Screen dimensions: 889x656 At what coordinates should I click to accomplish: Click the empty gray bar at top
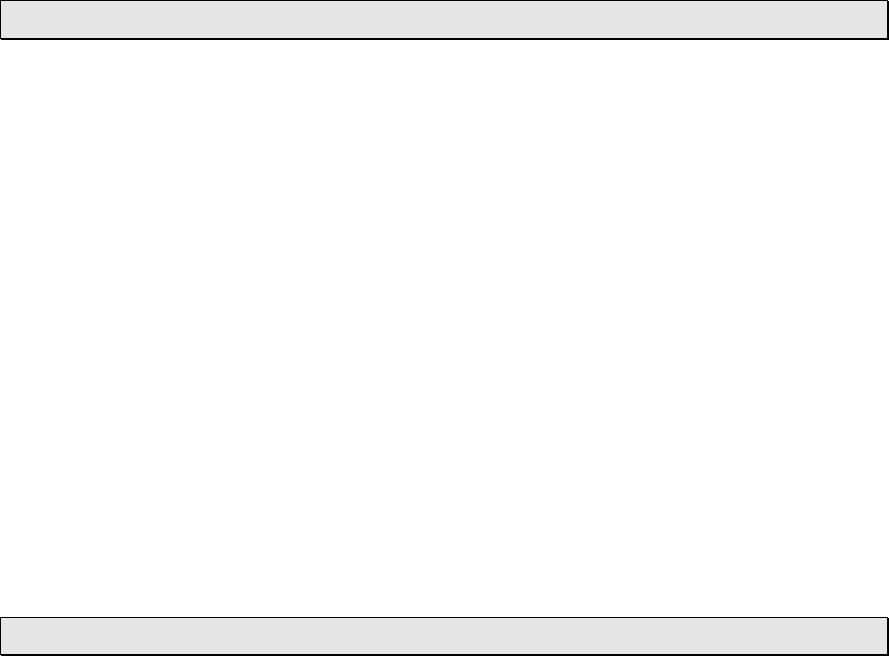point(444,20)
